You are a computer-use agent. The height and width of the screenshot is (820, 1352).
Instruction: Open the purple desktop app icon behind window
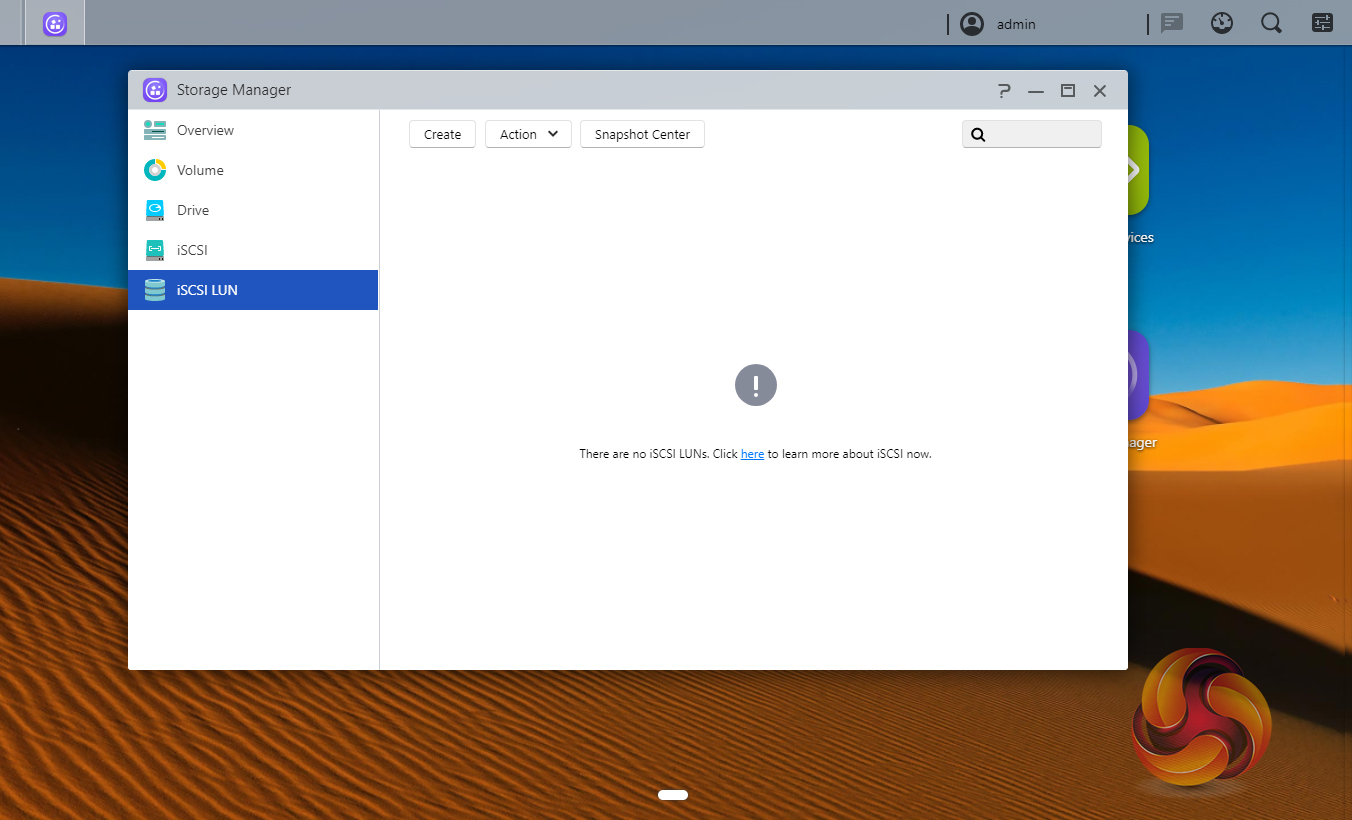coord(1138,376)
